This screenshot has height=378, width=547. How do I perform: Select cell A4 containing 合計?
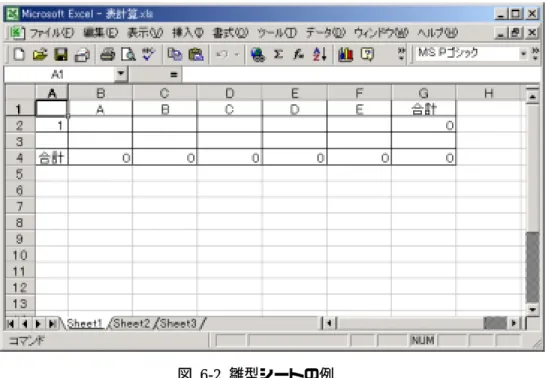[x=52, y=158]
